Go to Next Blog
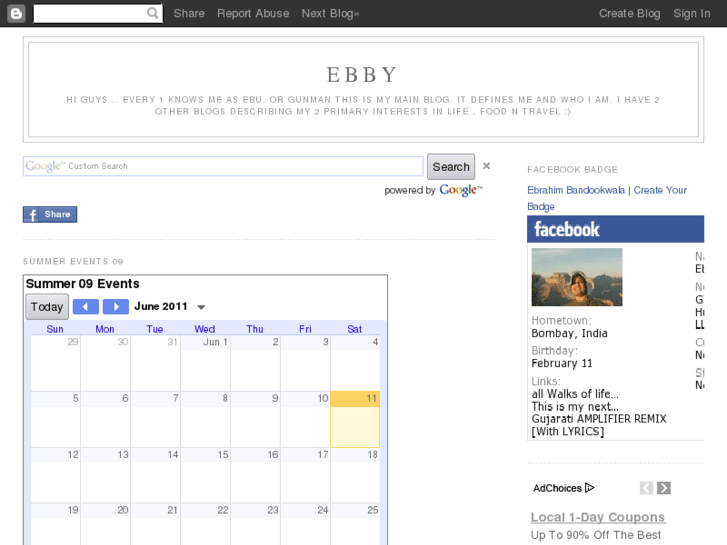 tap(331, 13)
